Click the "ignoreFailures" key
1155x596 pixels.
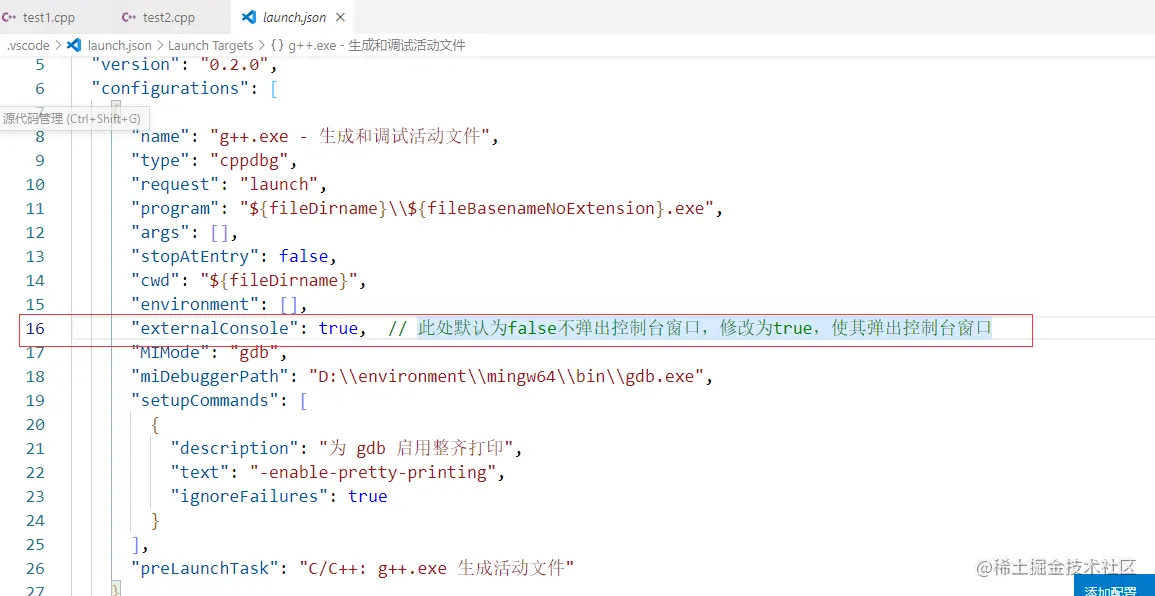250,497
